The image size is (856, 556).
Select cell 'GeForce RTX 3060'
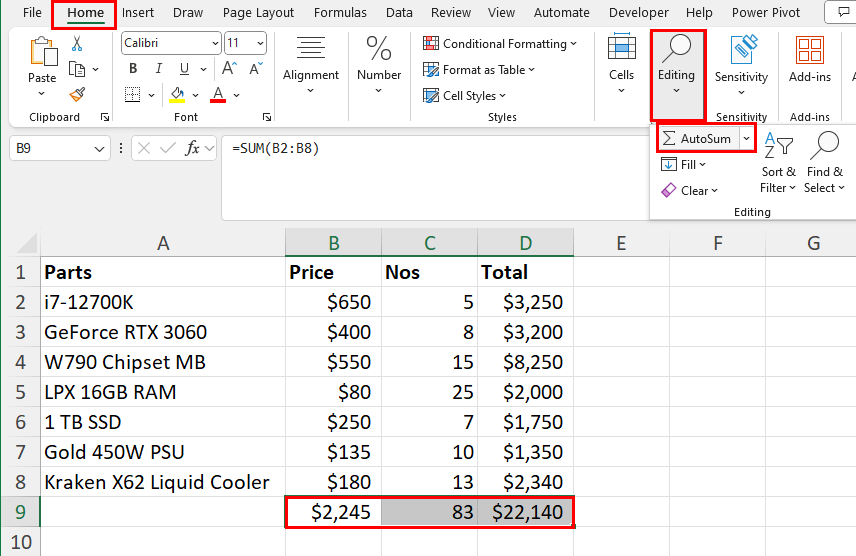pyautogui.click(x=163, y=332)
